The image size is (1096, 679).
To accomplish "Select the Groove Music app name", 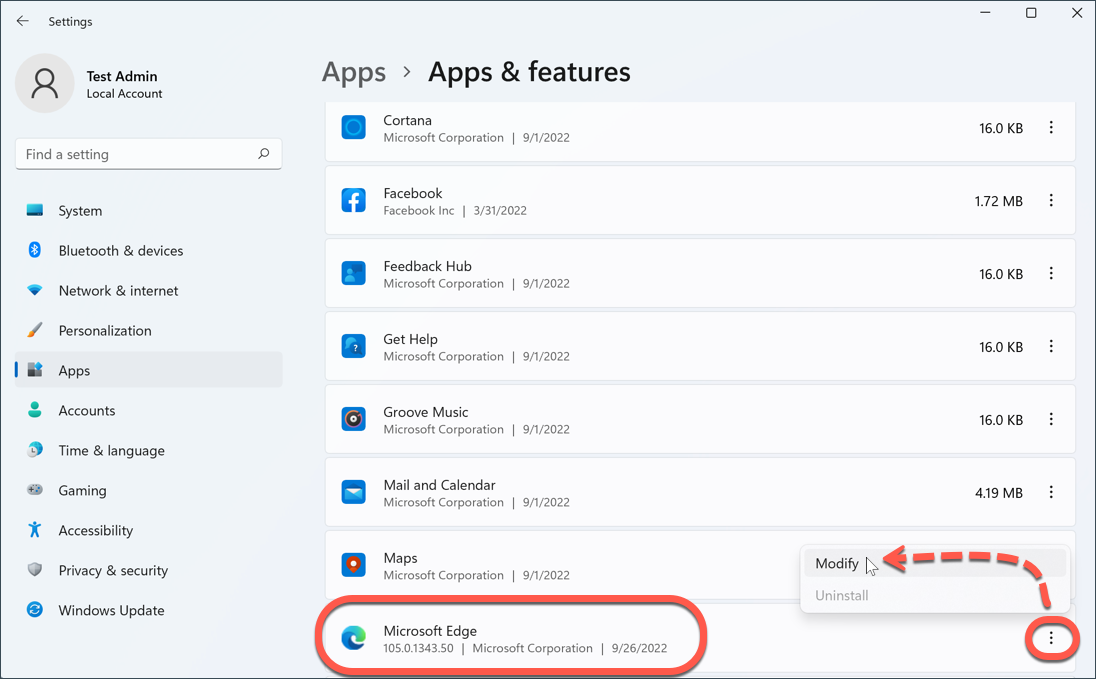I will tap(426, 412).
